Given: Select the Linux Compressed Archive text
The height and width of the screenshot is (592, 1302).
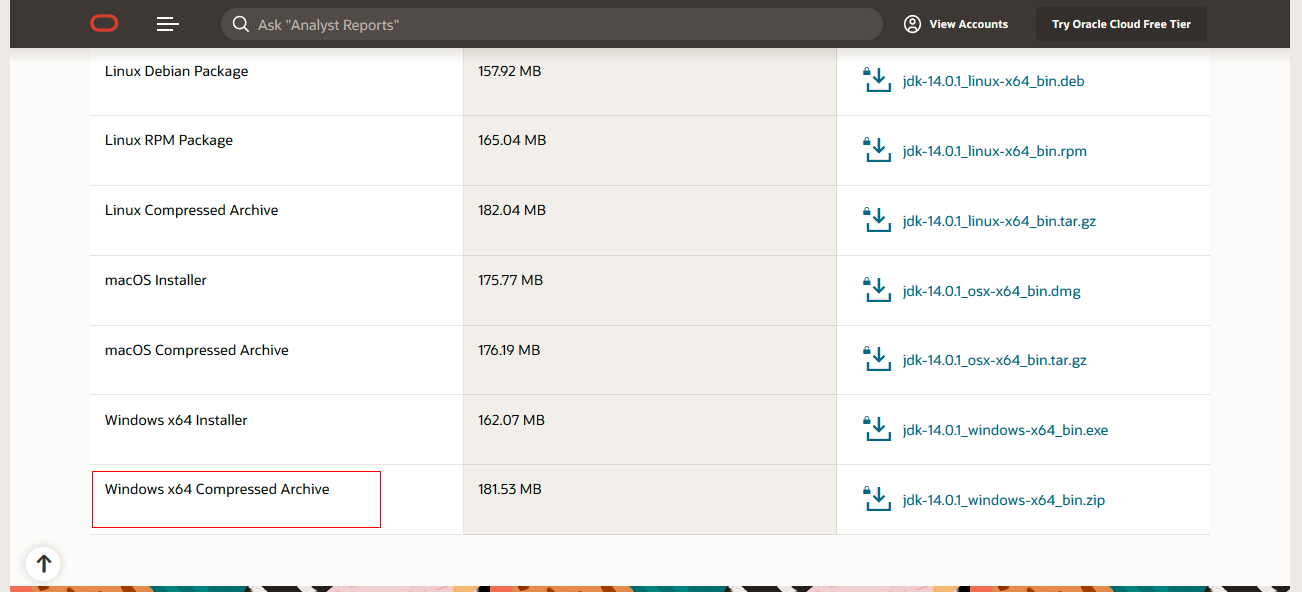Looking at the screenshot, I should point(191,210).
